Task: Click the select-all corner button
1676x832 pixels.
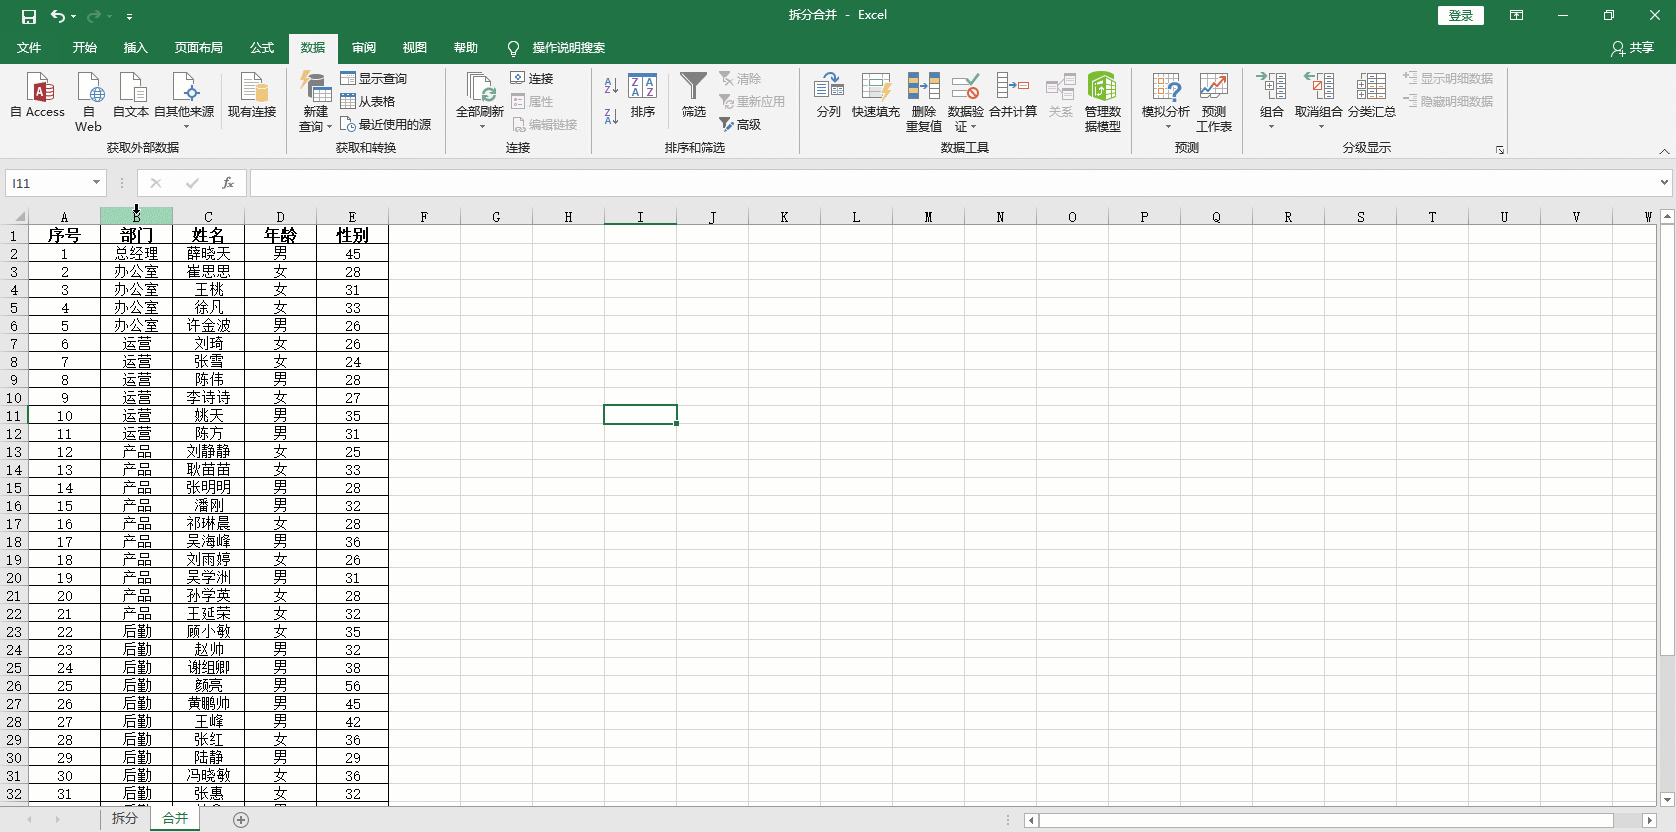Action: 14,216
